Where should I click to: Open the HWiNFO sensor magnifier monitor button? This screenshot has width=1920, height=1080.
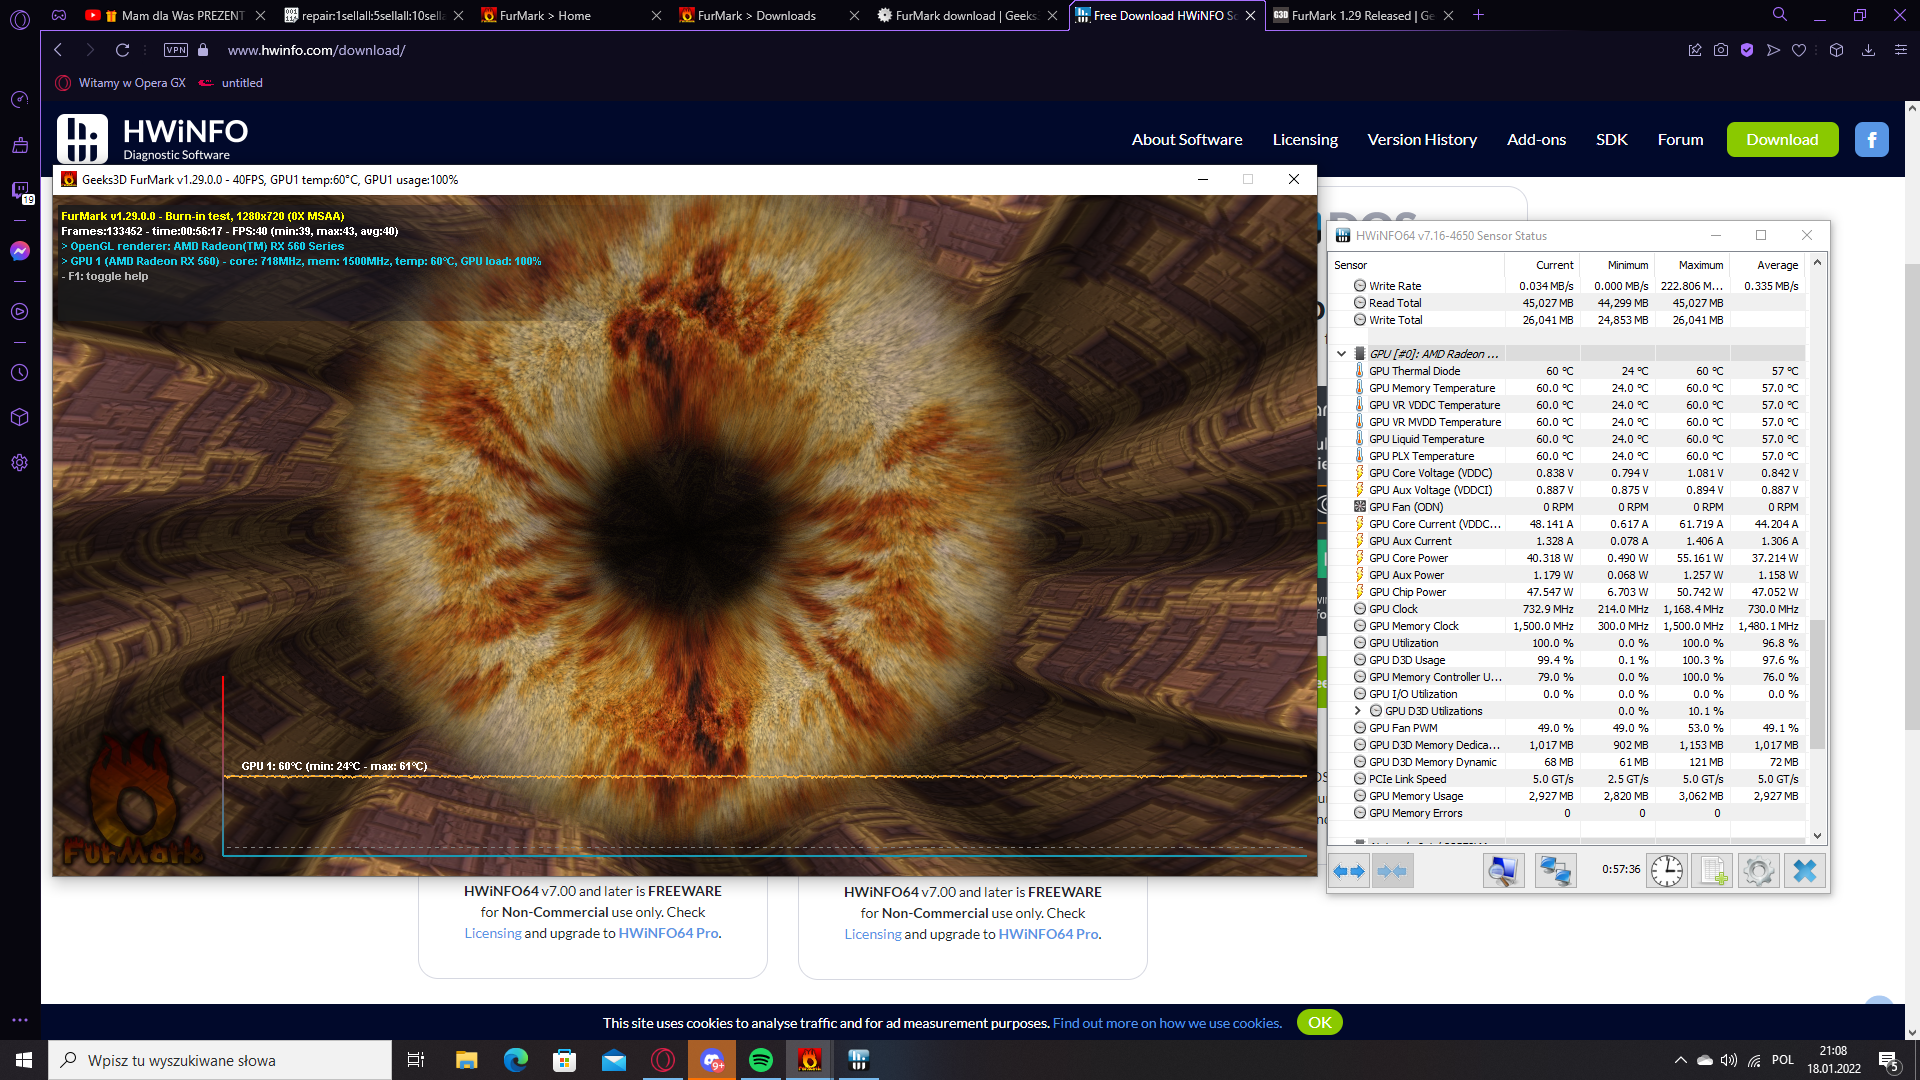coord(1503,871)
